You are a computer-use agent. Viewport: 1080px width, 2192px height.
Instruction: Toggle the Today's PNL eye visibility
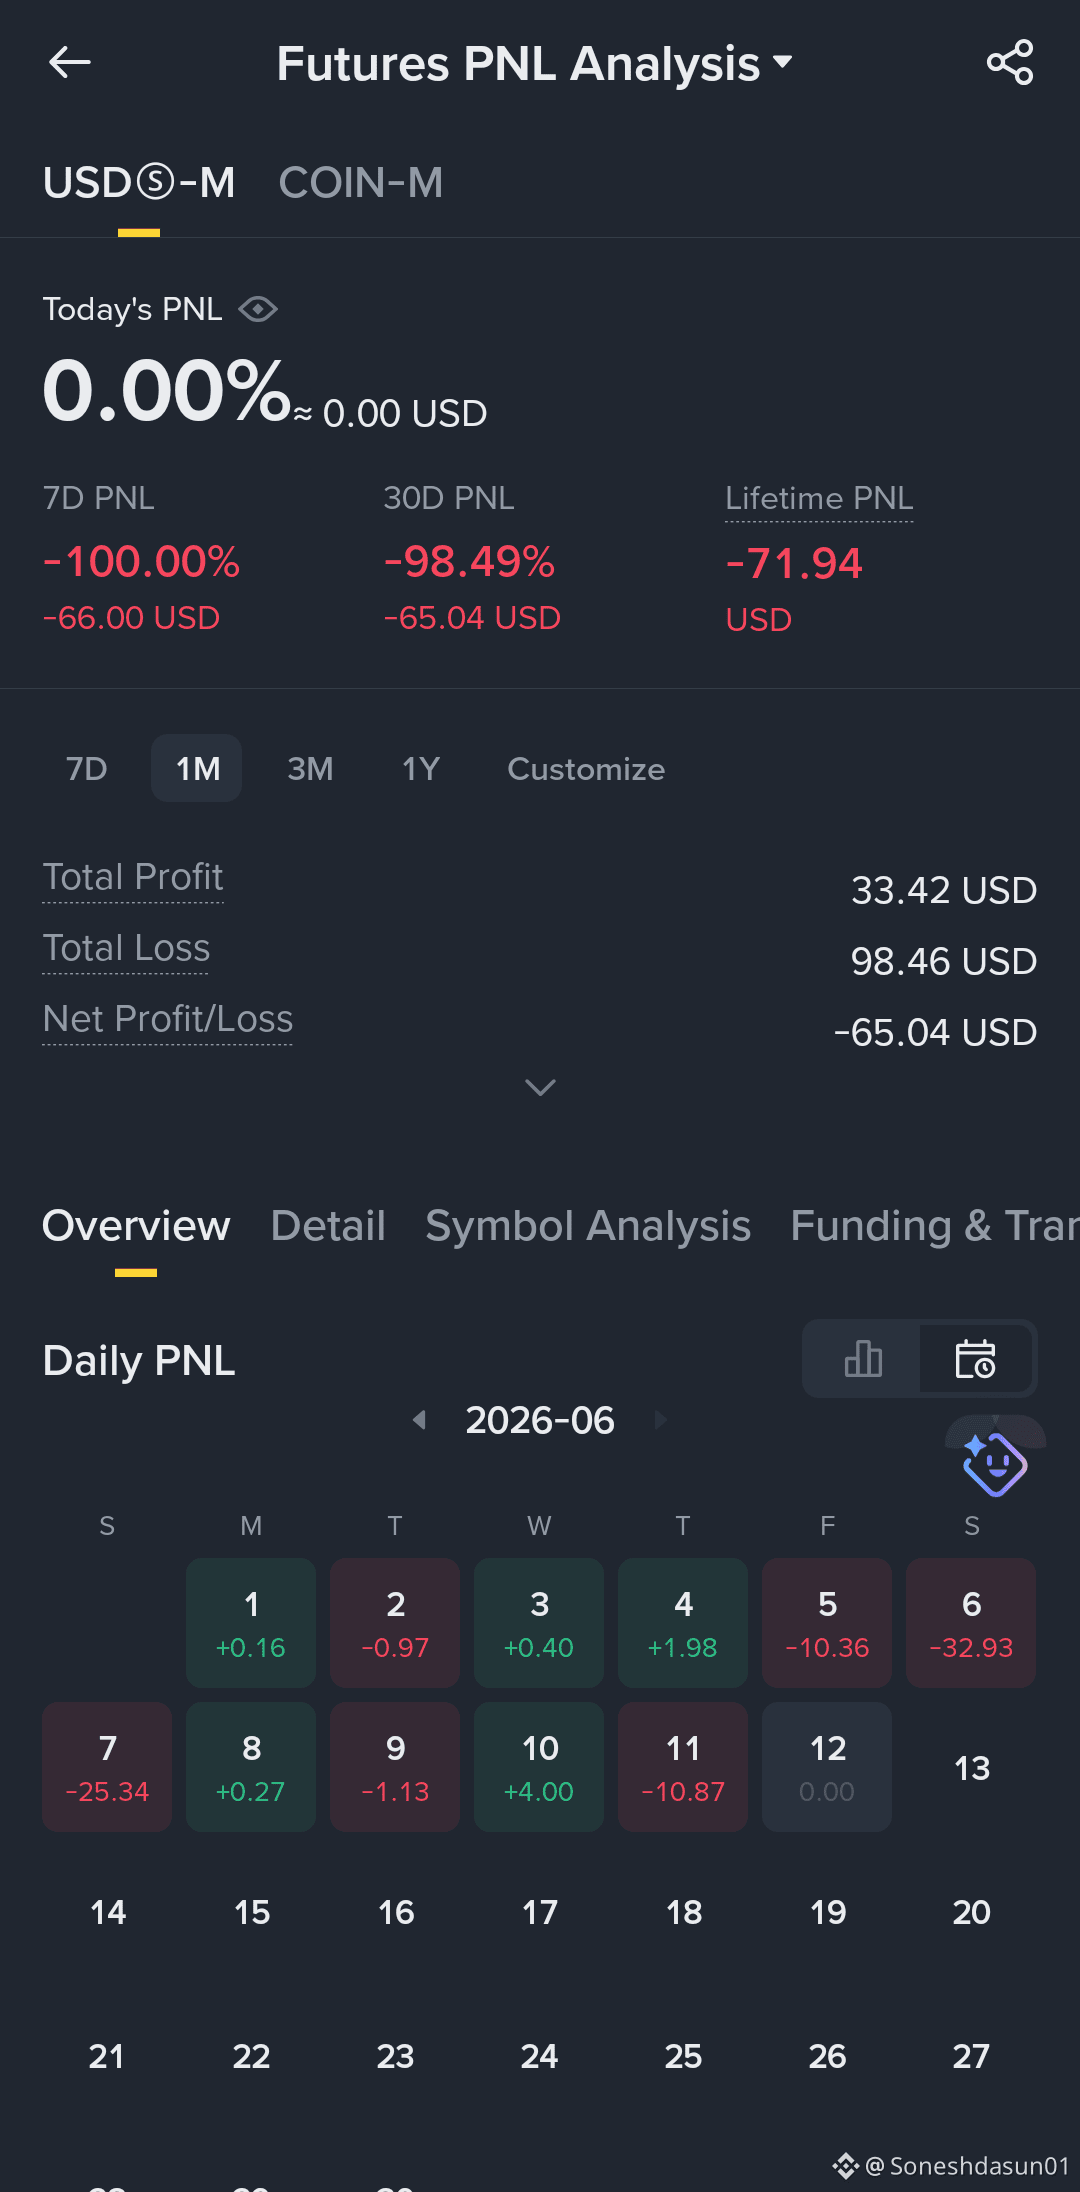258,310
